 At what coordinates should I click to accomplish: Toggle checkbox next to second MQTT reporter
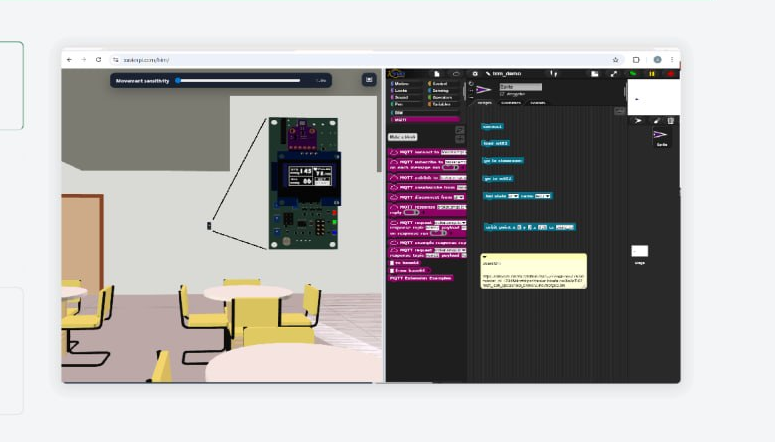(x=392, y=271)
